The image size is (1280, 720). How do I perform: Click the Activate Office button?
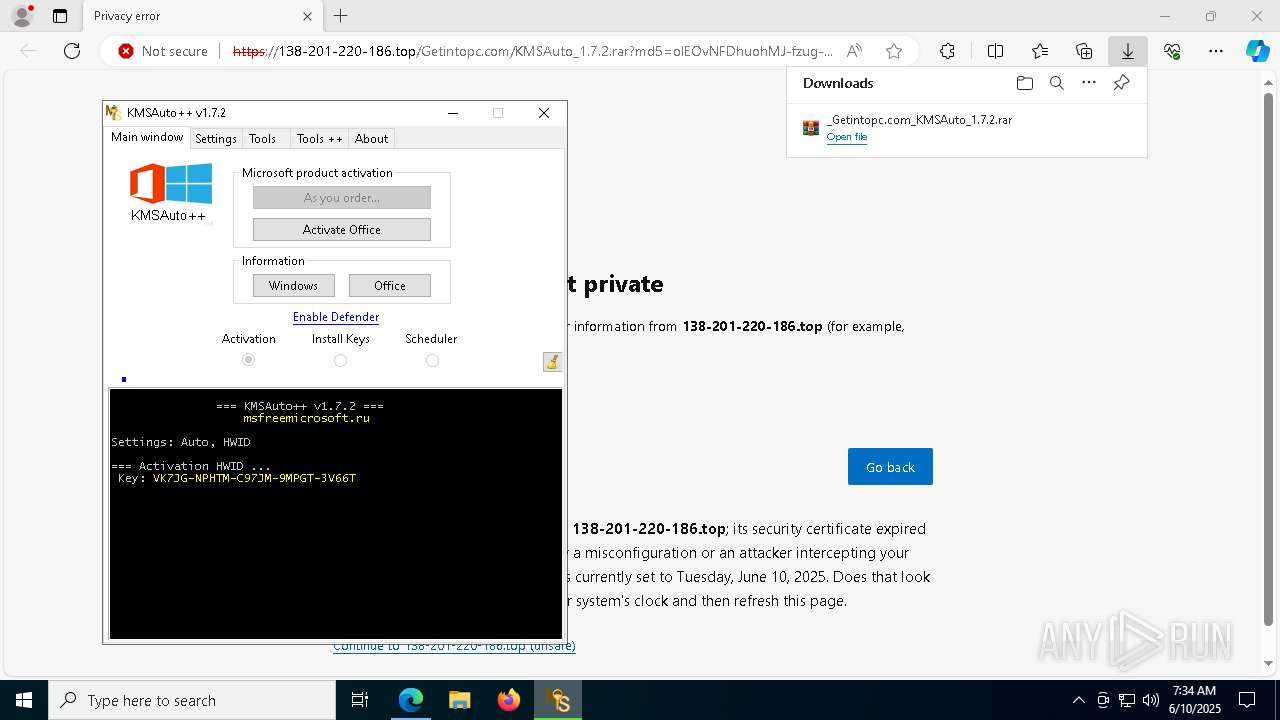[342, 230]
